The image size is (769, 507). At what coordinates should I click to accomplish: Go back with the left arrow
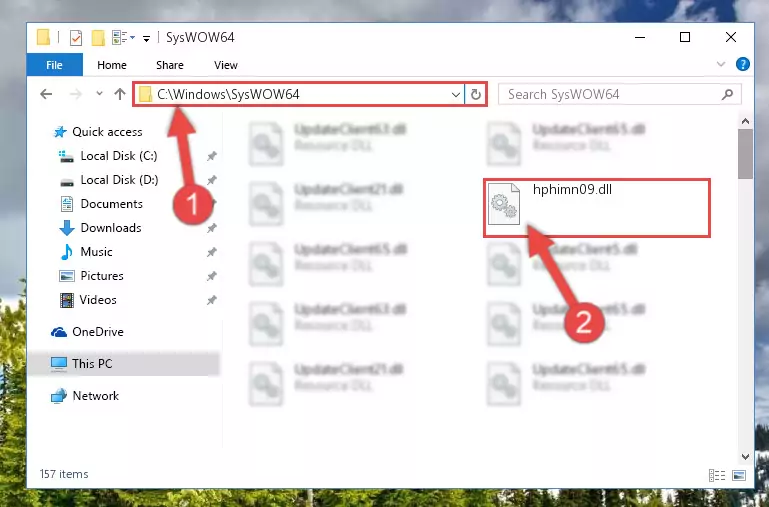click(x=46, y=94)
